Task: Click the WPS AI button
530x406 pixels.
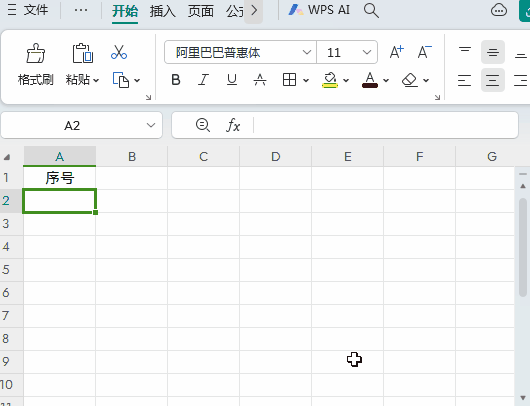Action: tap(319, 10)
